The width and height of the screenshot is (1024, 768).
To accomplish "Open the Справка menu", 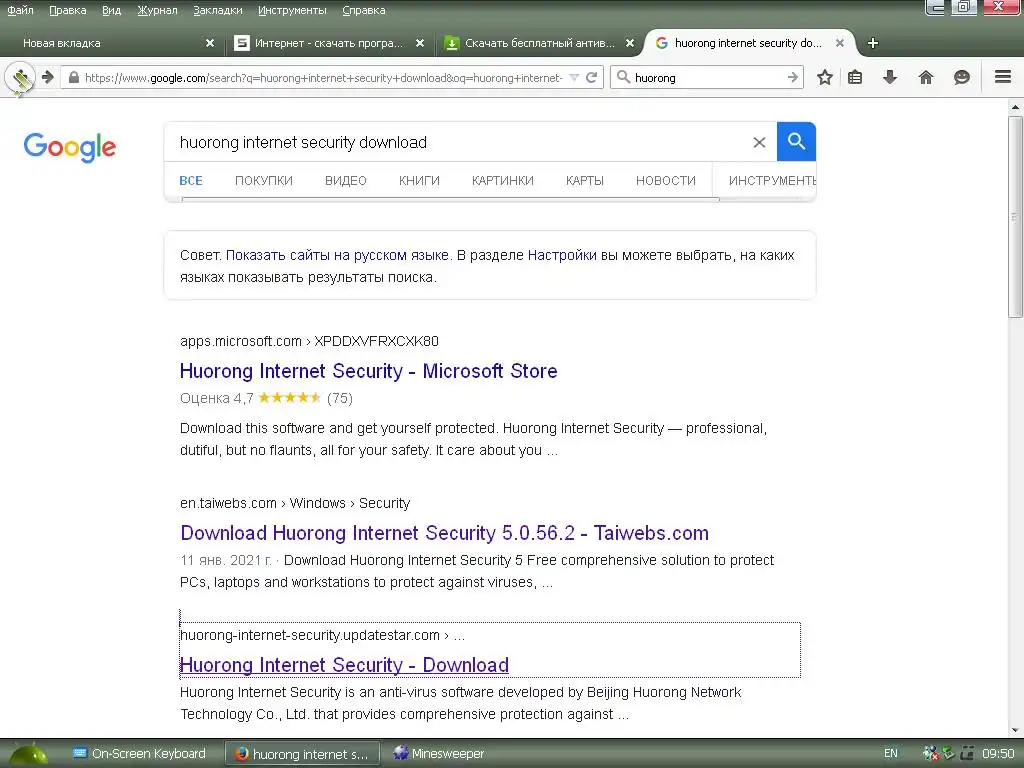I will [x=364, y=10].
